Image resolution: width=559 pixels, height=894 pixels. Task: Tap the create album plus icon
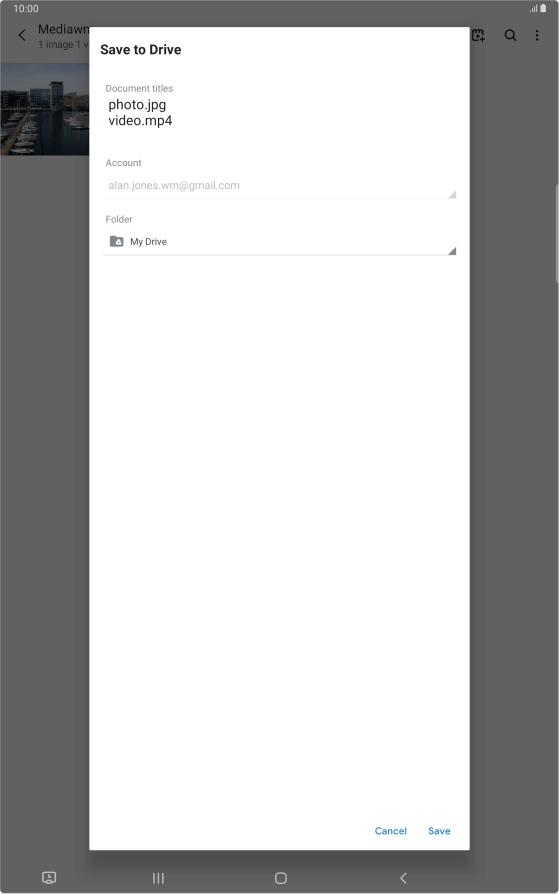point(478,35)
